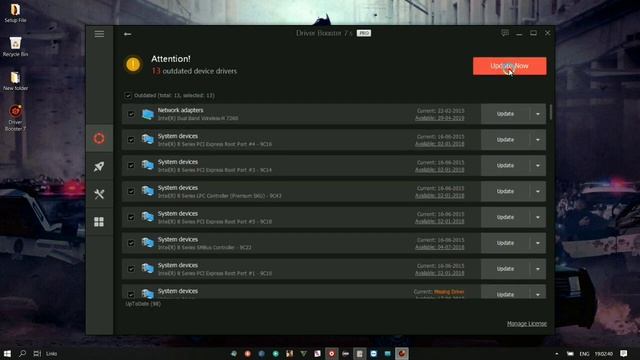
Task: Open Available date link for SMBus Controller
Action: click(x=440, y=247)
